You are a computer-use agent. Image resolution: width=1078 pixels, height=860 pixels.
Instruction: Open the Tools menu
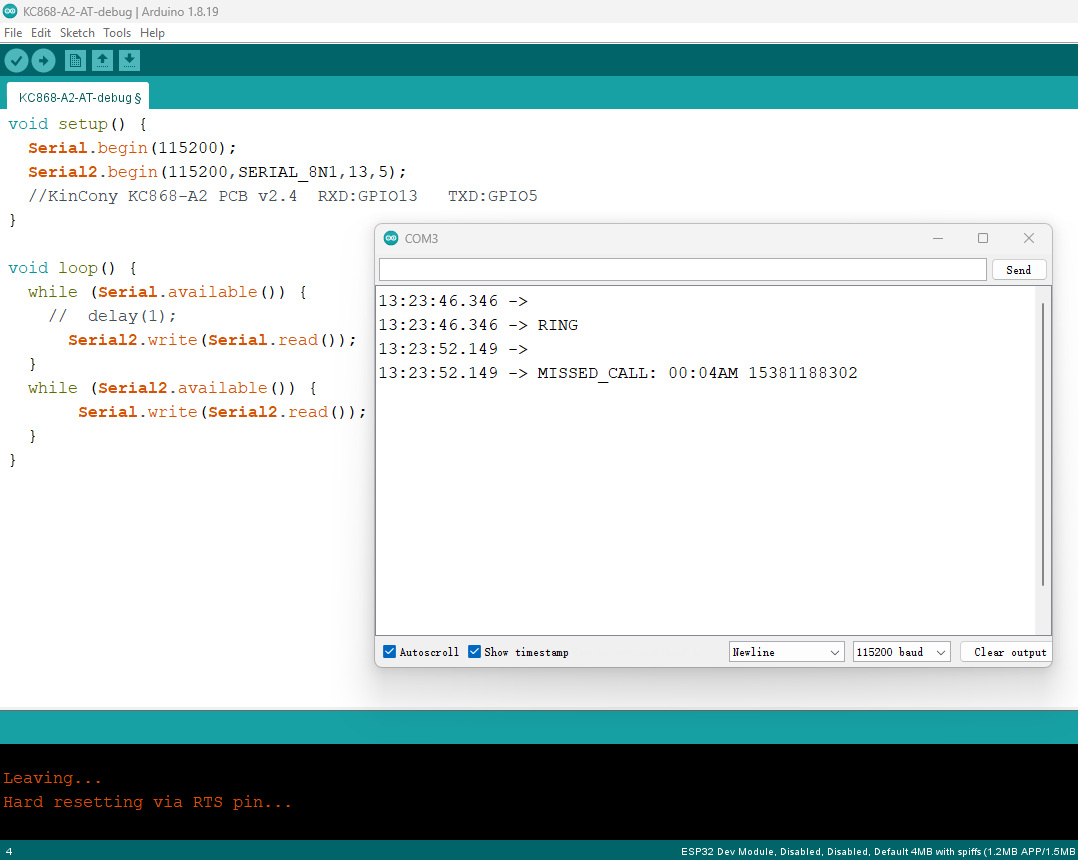pyautogui.click(x=117, y=33)
